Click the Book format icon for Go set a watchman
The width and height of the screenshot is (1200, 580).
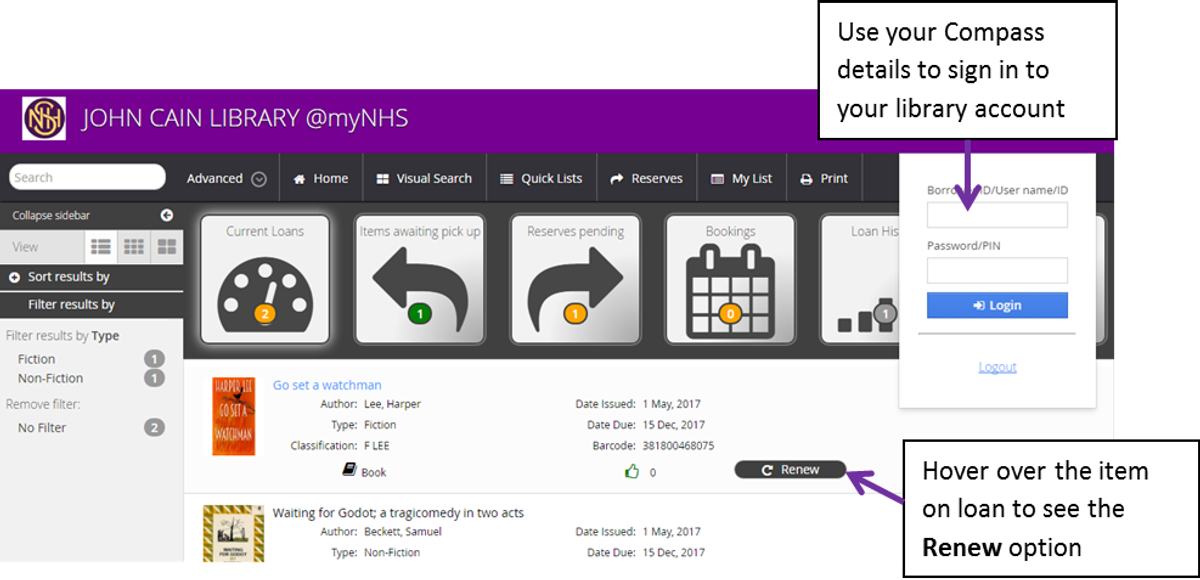click(x=349, y=470)
